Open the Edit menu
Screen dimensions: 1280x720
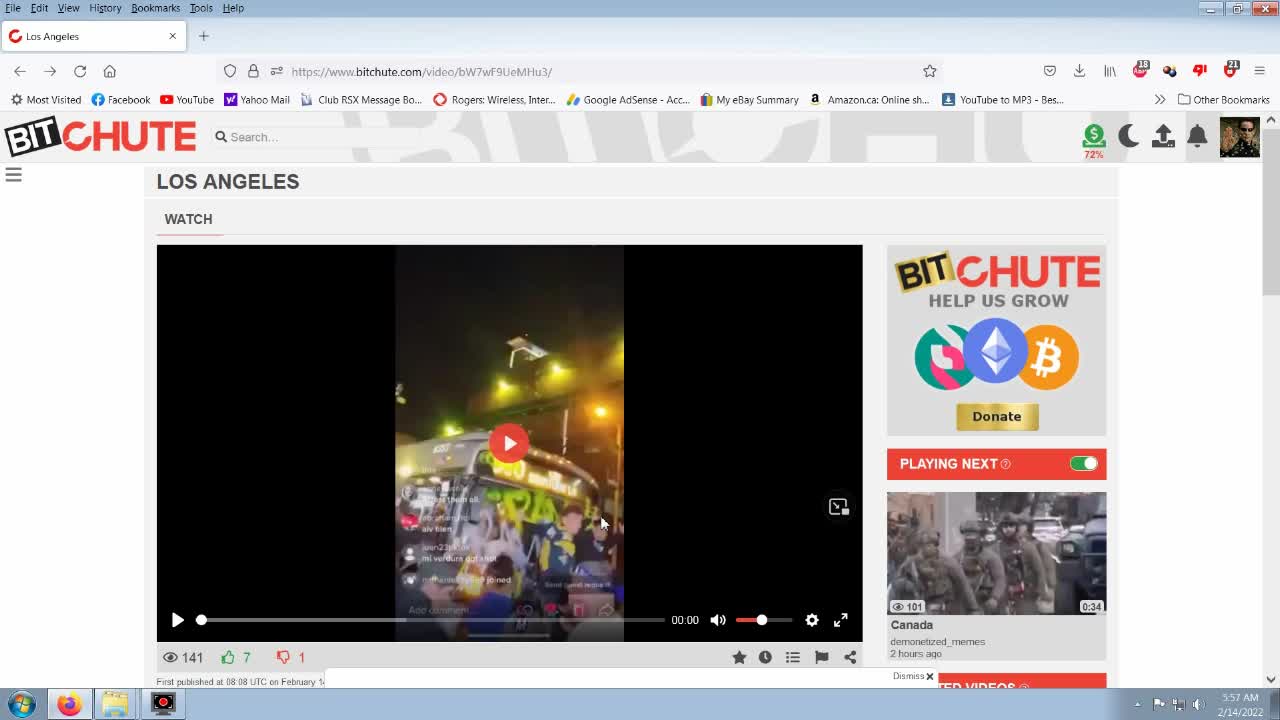39,8
